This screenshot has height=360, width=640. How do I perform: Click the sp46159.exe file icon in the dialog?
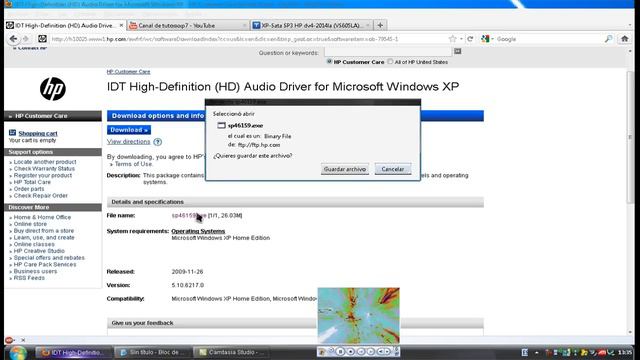pos(221,125)
